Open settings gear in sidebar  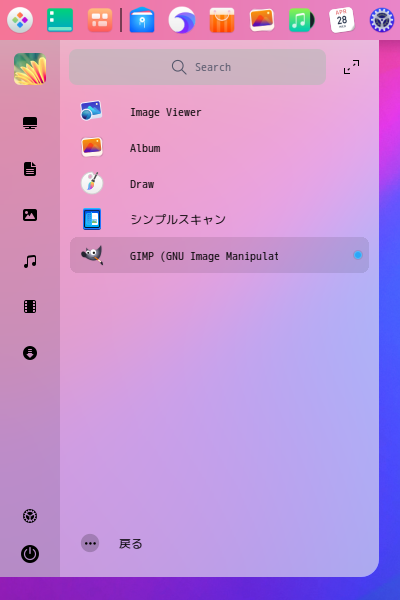30,516
